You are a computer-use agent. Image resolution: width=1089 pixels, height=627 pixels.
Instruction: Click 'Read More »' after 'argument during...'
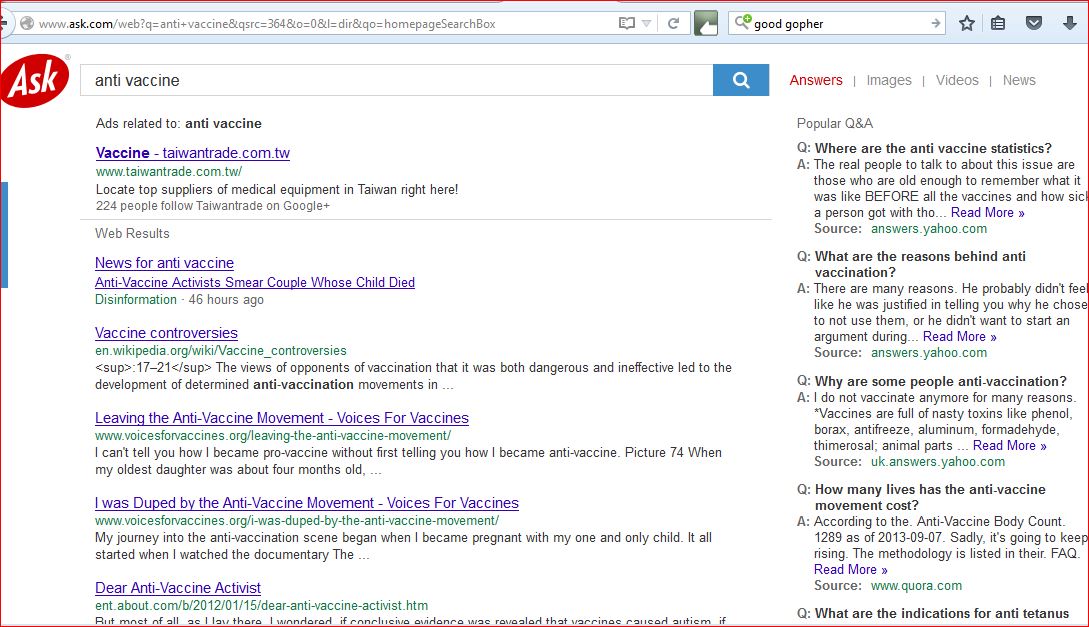point(959,337)
